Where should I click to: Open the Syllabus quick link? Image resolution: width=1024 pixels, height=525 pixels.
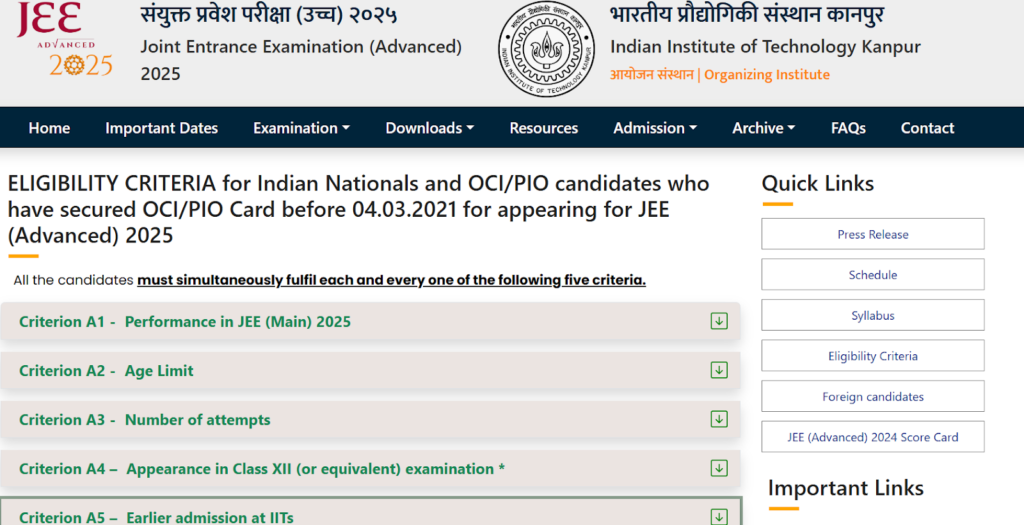pyautogui.click(x=872, y=315)
